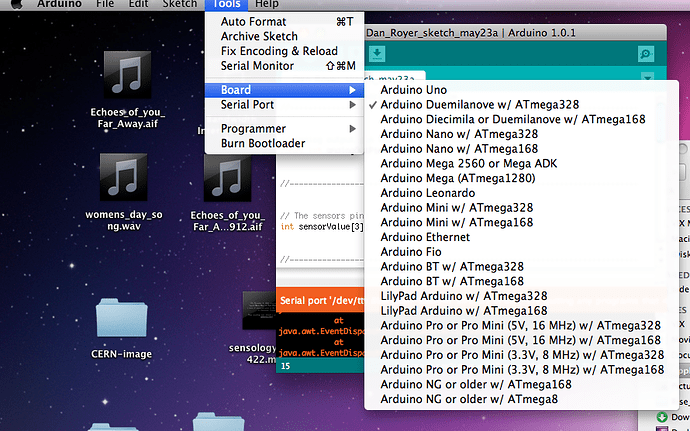Click the Dan_Royer_sketch_may23a window title bar
This screenshot has height=431, width=690.
coord(515,33)
